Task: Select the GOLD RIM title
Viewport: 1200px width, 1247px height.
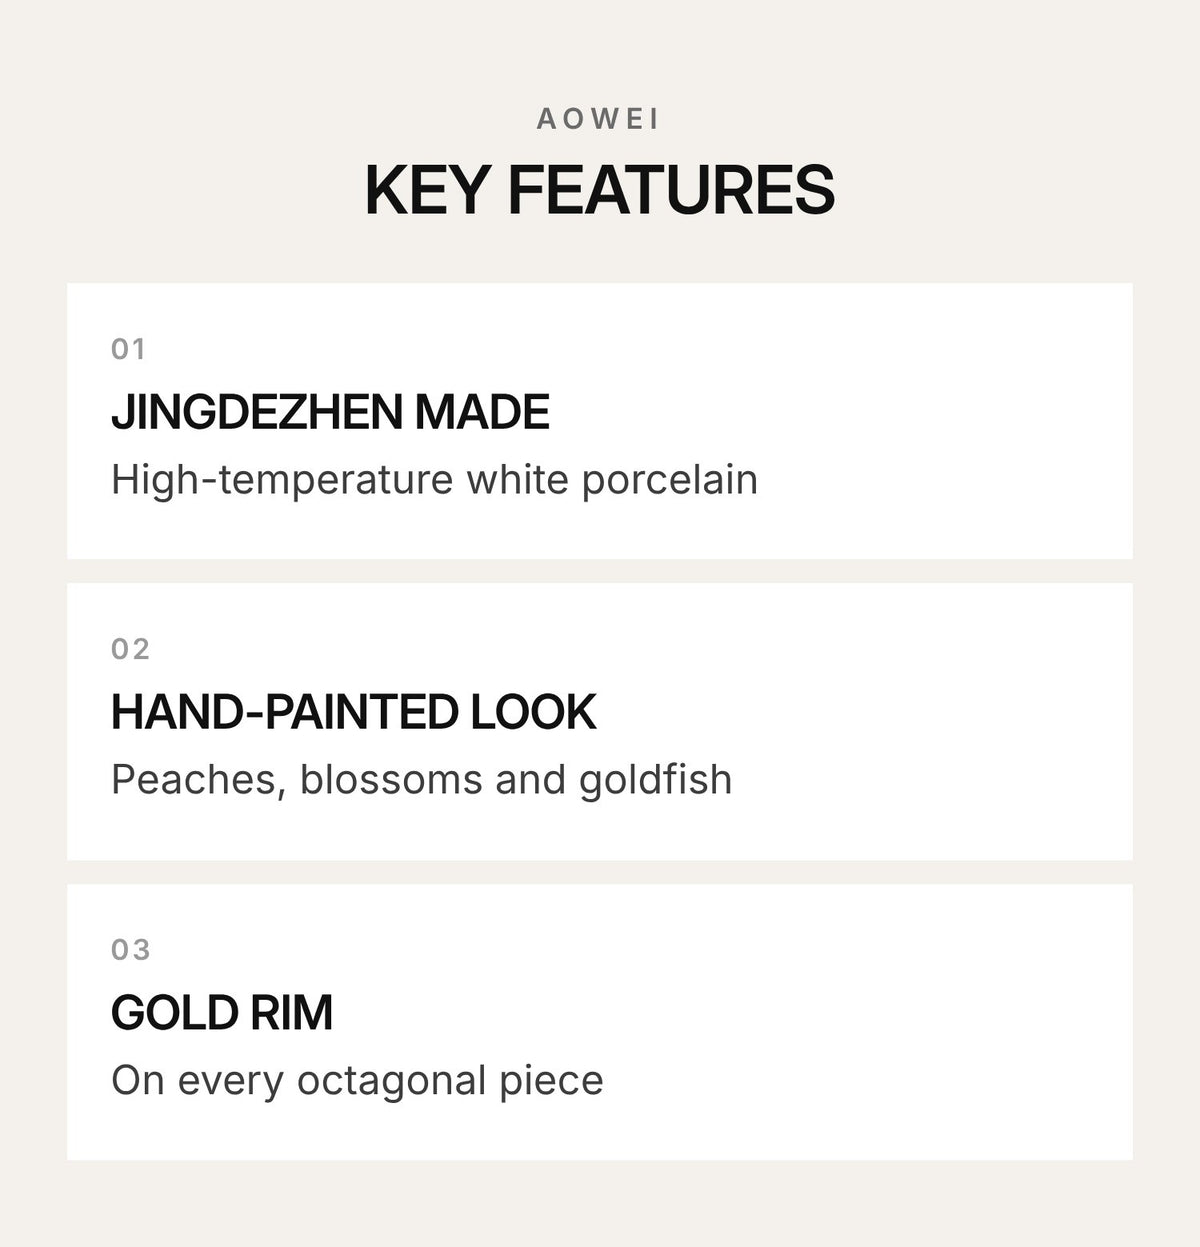Action: pos(221,1012)
